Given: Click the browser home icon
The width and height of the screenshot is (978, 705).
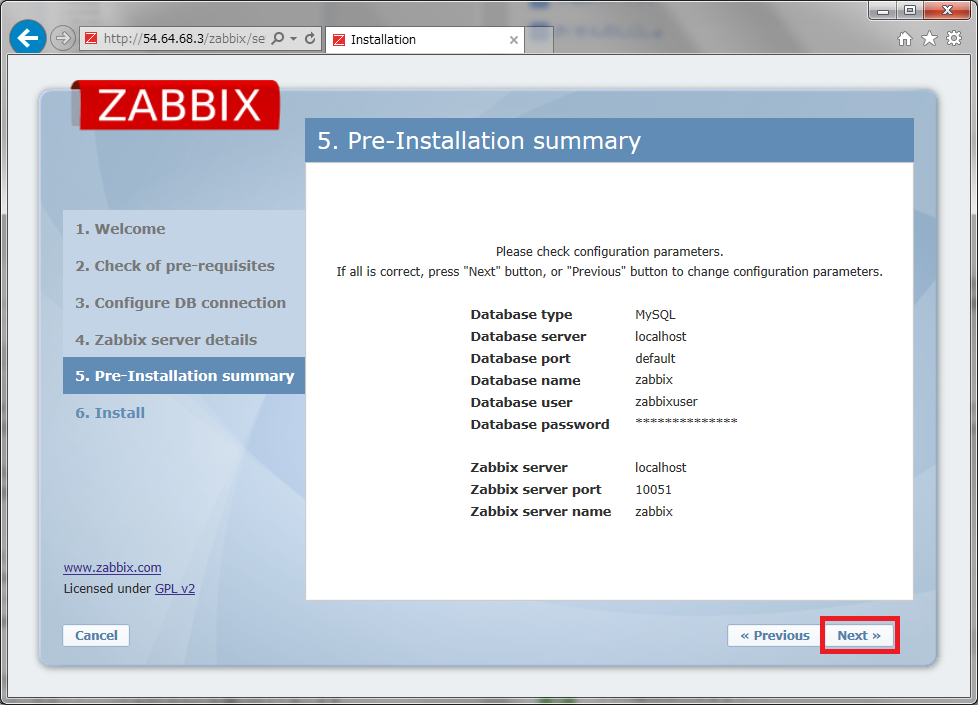Looking at the screenshot, I should tap(904, 39).
